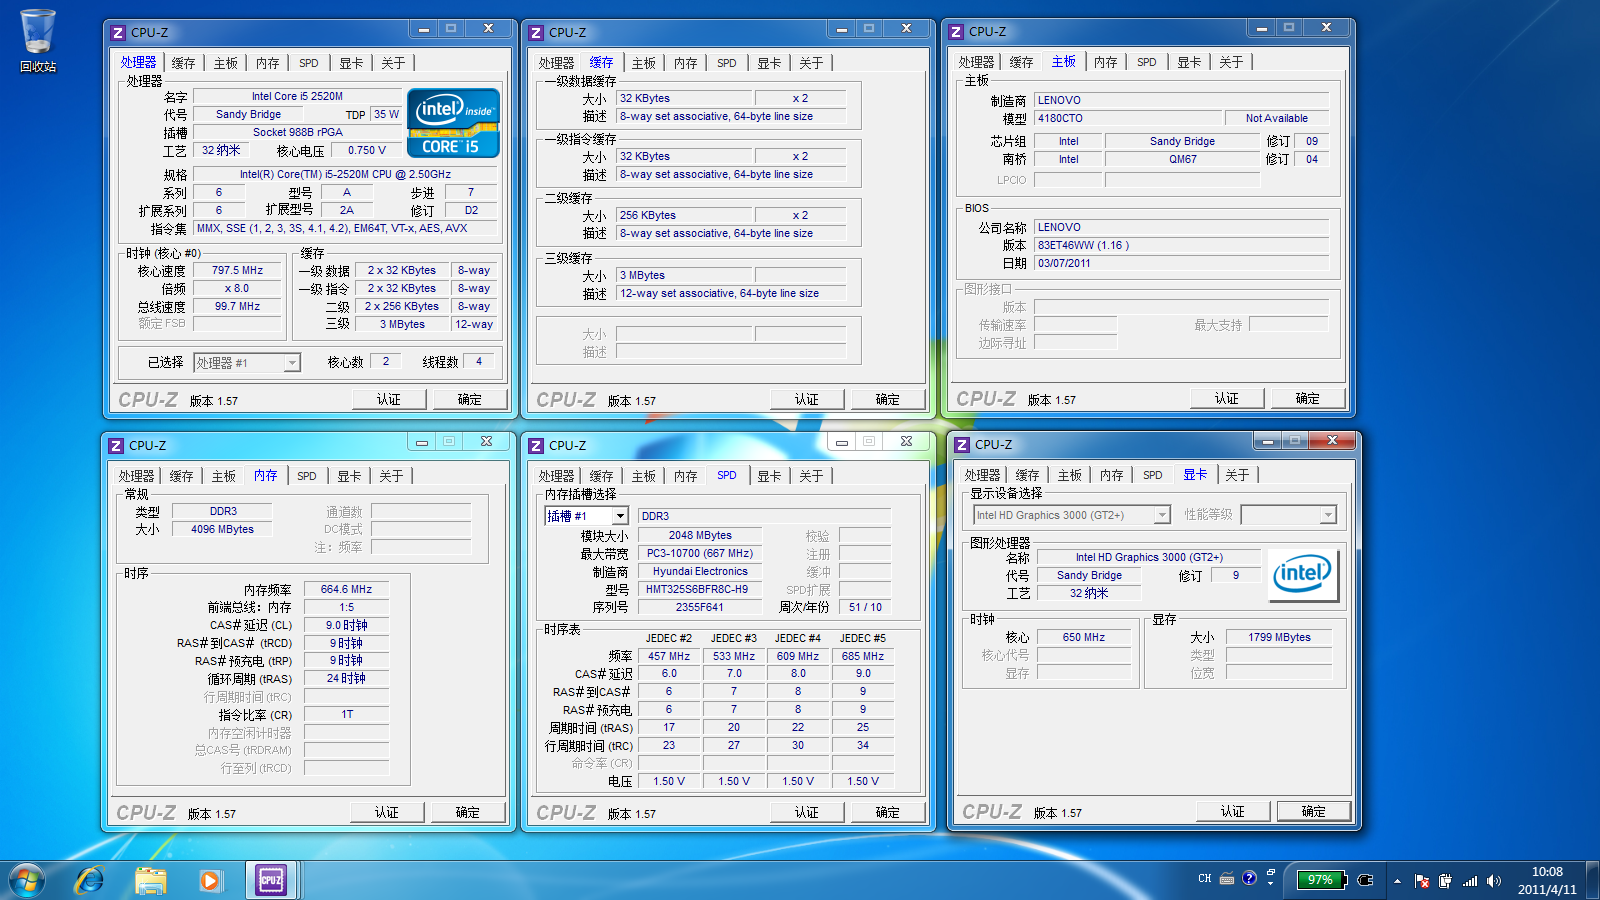Image resolution: width=1600 pixels, height=900 pixels.
Task: Click the 4096 MBytes memory size value
Action: [222, 529]
